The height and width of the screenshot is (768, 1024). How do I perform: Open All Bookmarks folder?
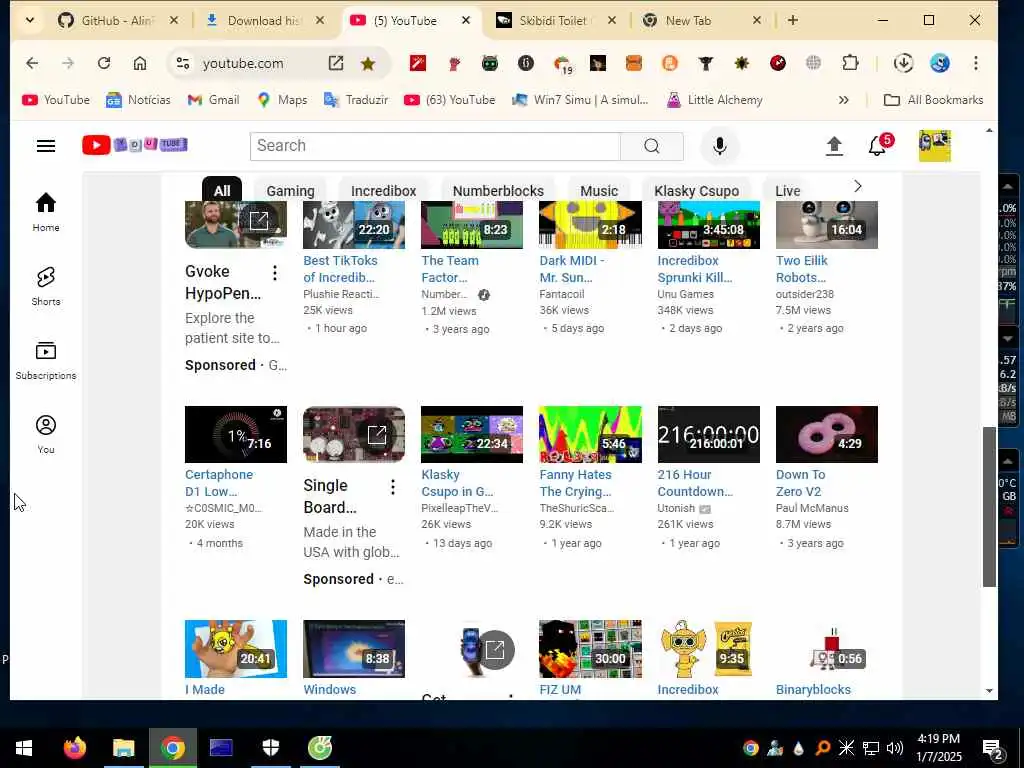coord(933,100)
